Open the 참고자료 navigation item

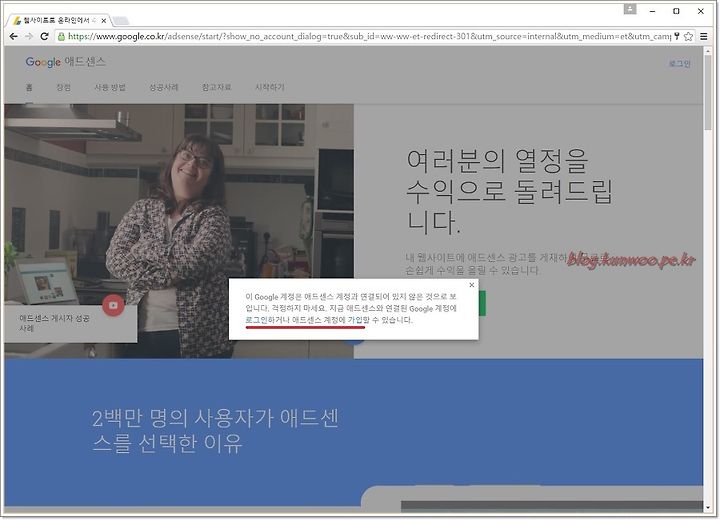216,87
